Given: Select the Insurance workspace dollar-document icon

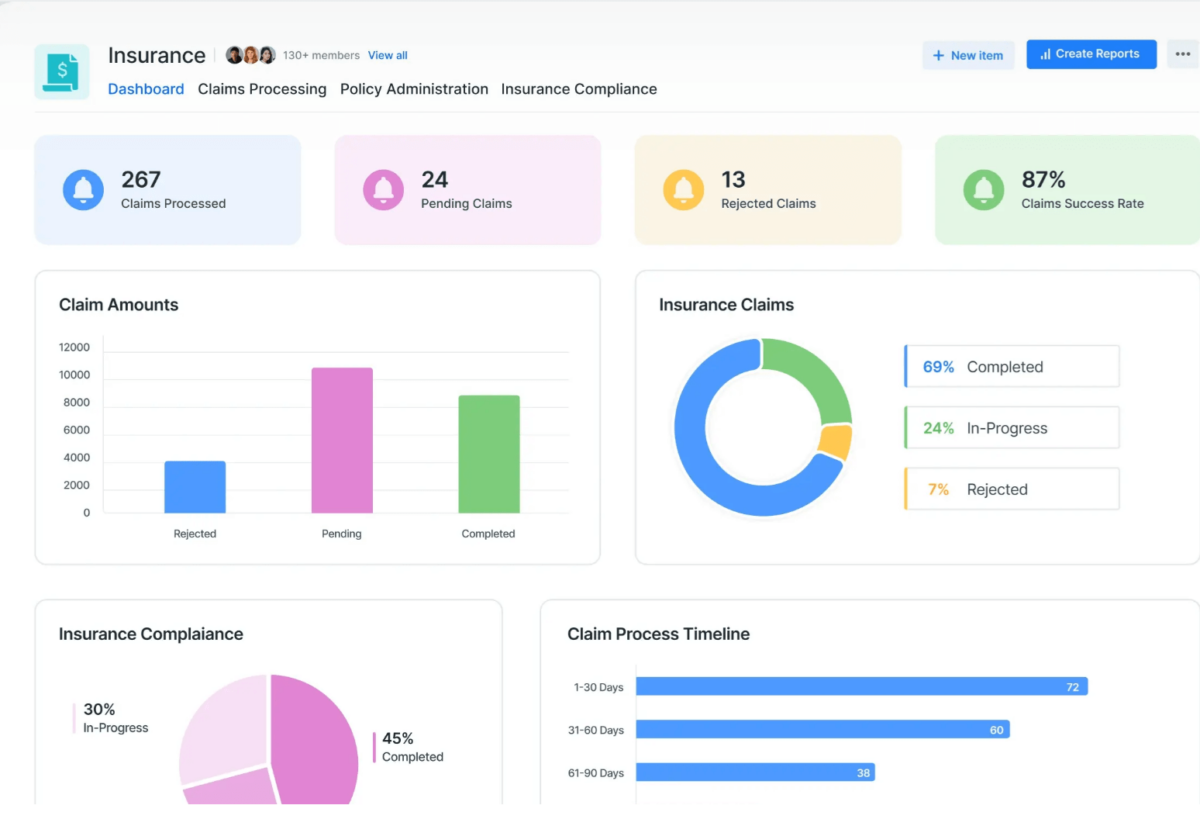Looking at the screenshot, I should click(62, 71).
